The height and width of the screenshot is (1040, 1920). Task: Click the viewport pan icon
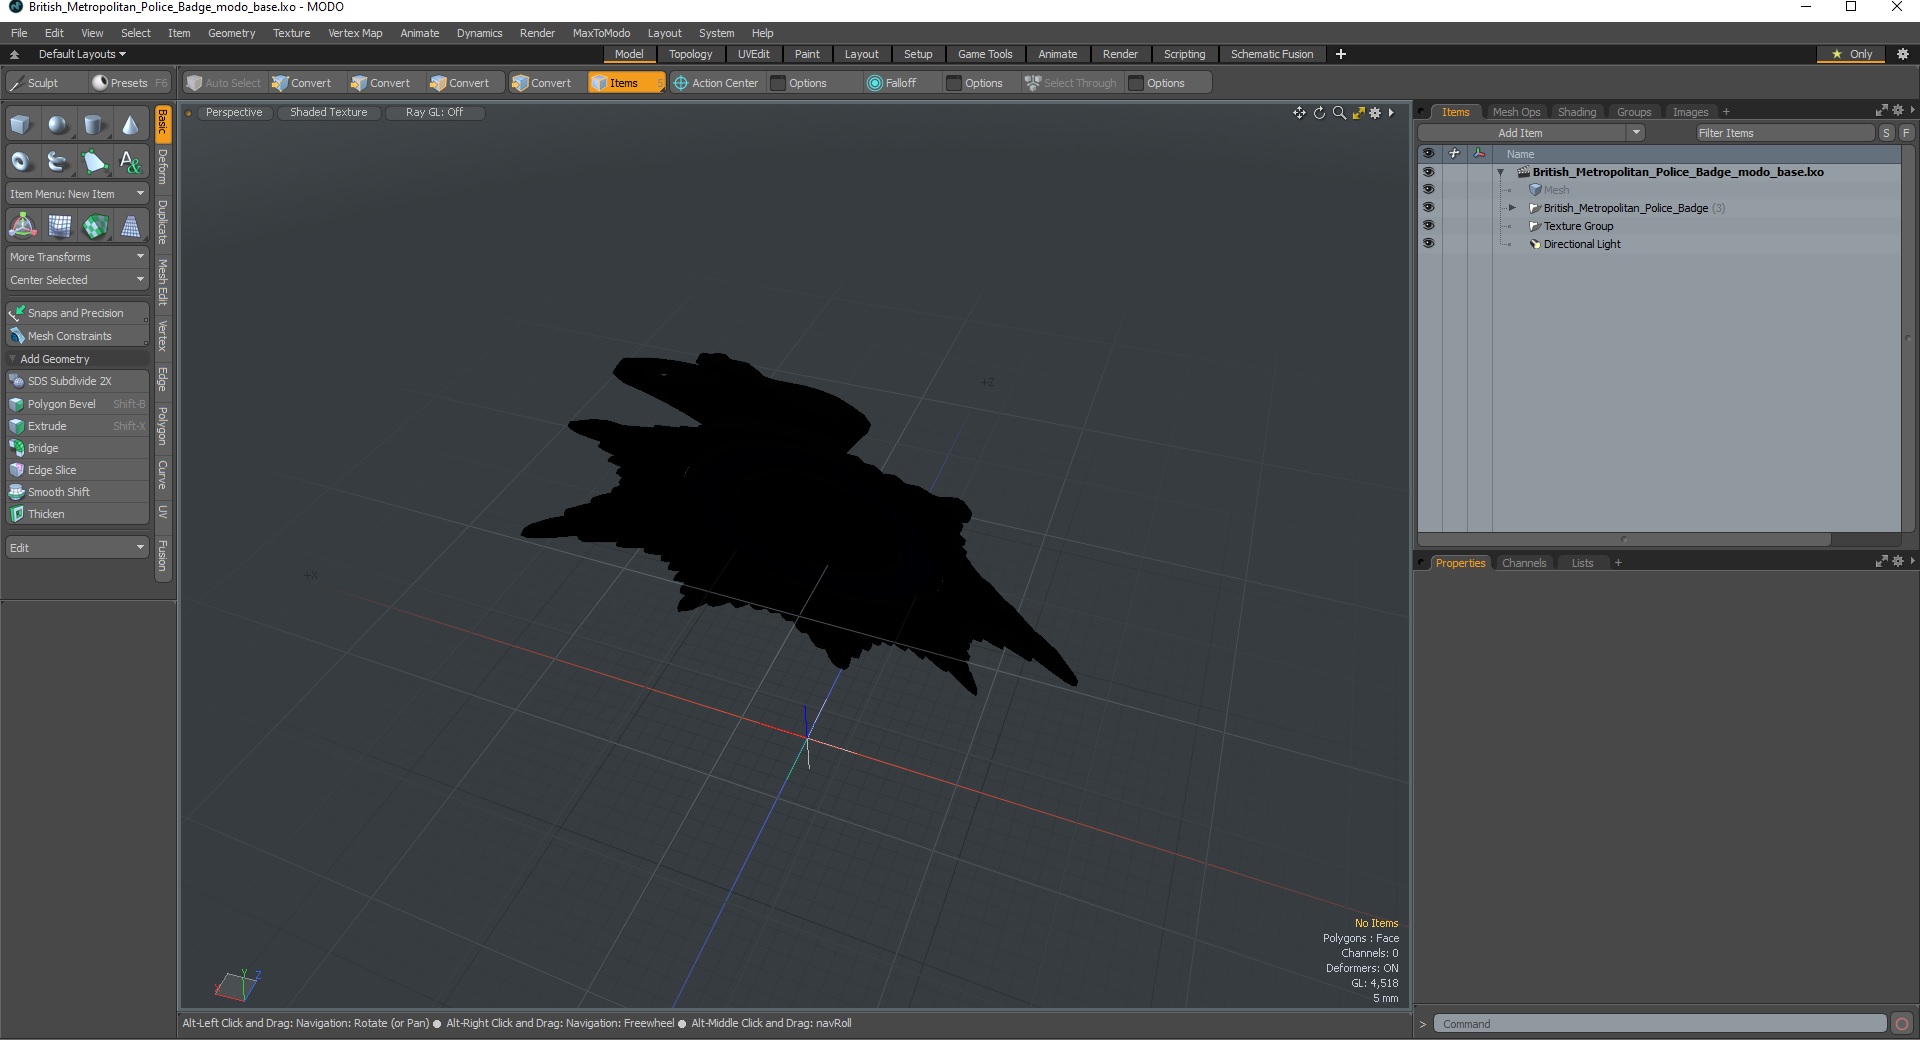point(1299,113)
